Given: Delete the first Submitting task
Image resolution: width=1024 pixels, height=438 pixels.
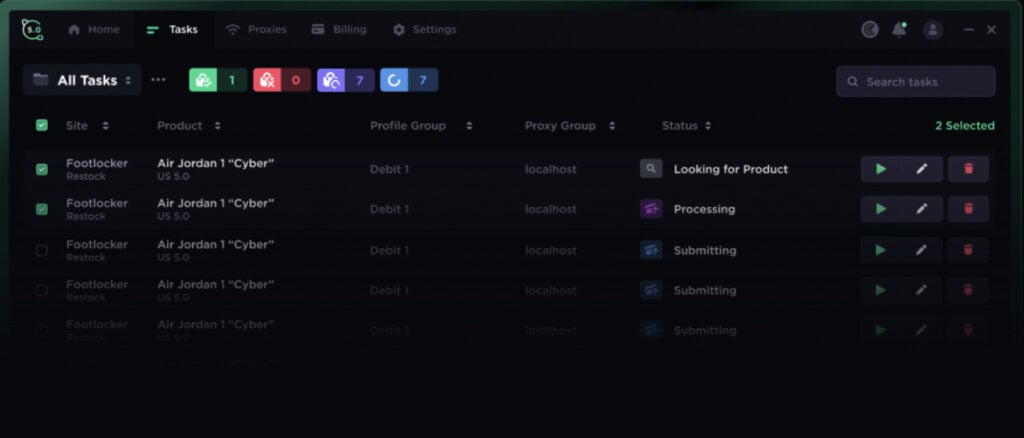Looking at the screenshot, I should (x=968, y=250).
